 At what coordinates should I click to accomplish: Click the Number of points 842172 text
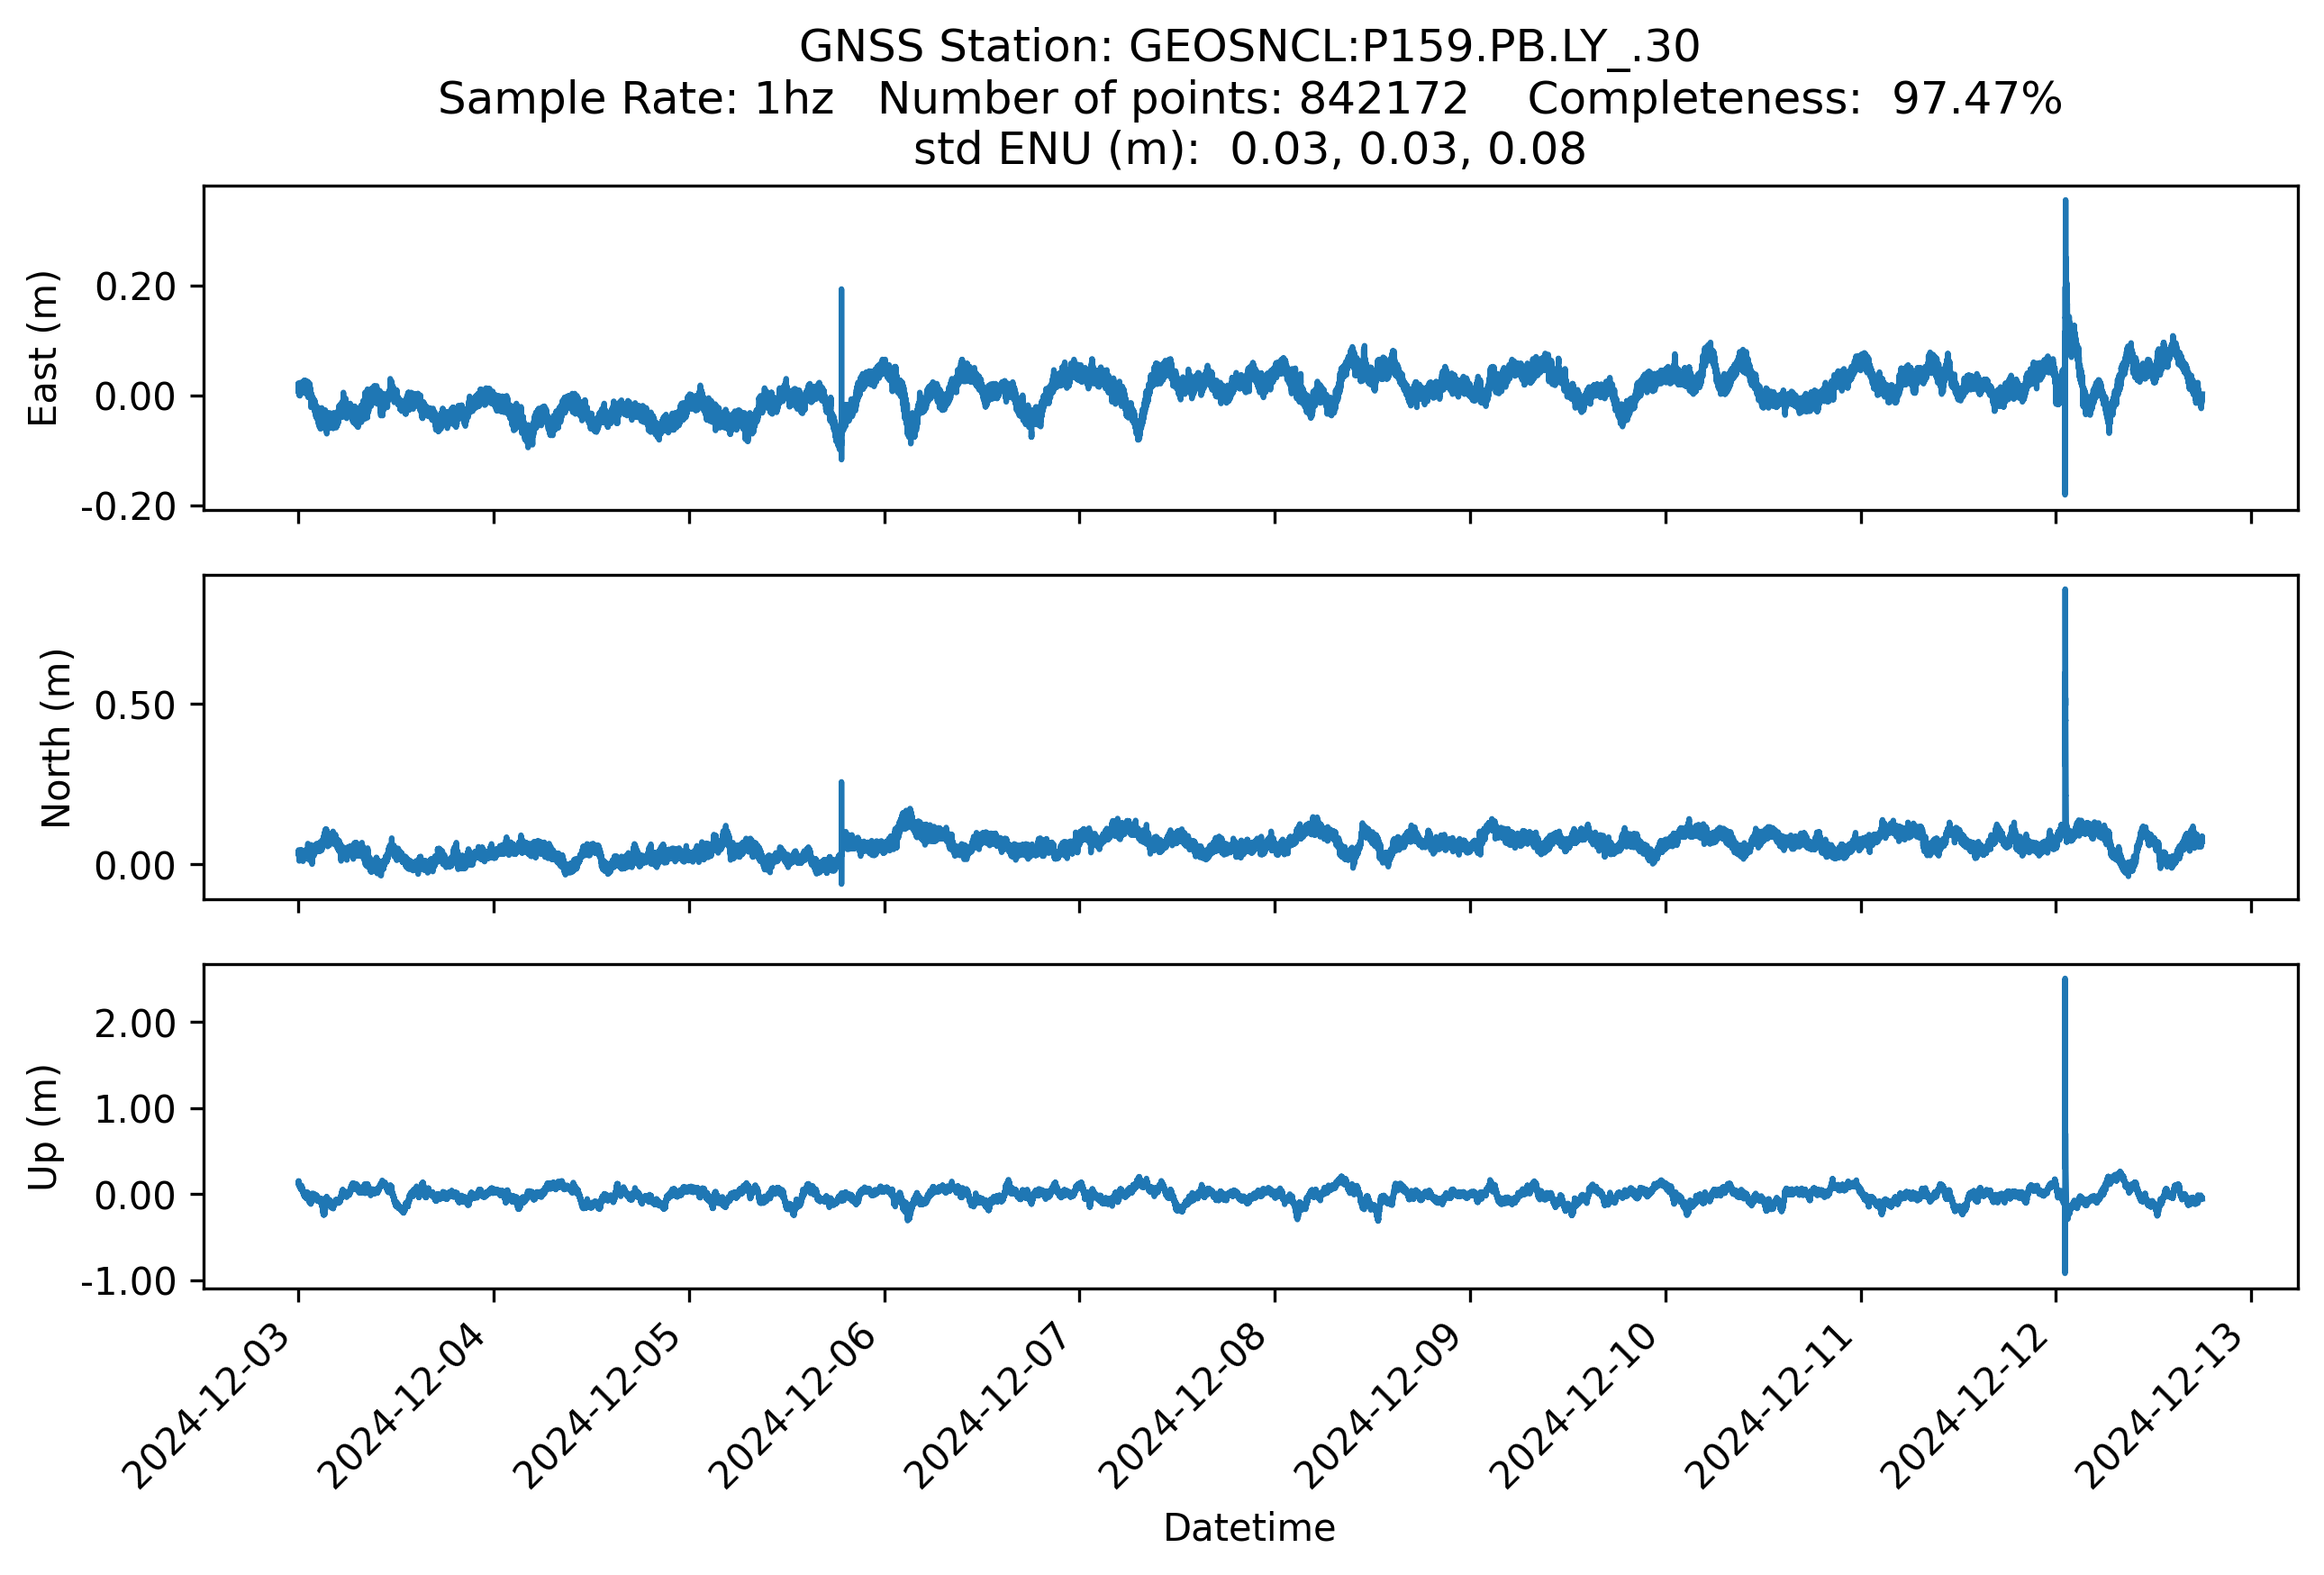point(1172,99)
